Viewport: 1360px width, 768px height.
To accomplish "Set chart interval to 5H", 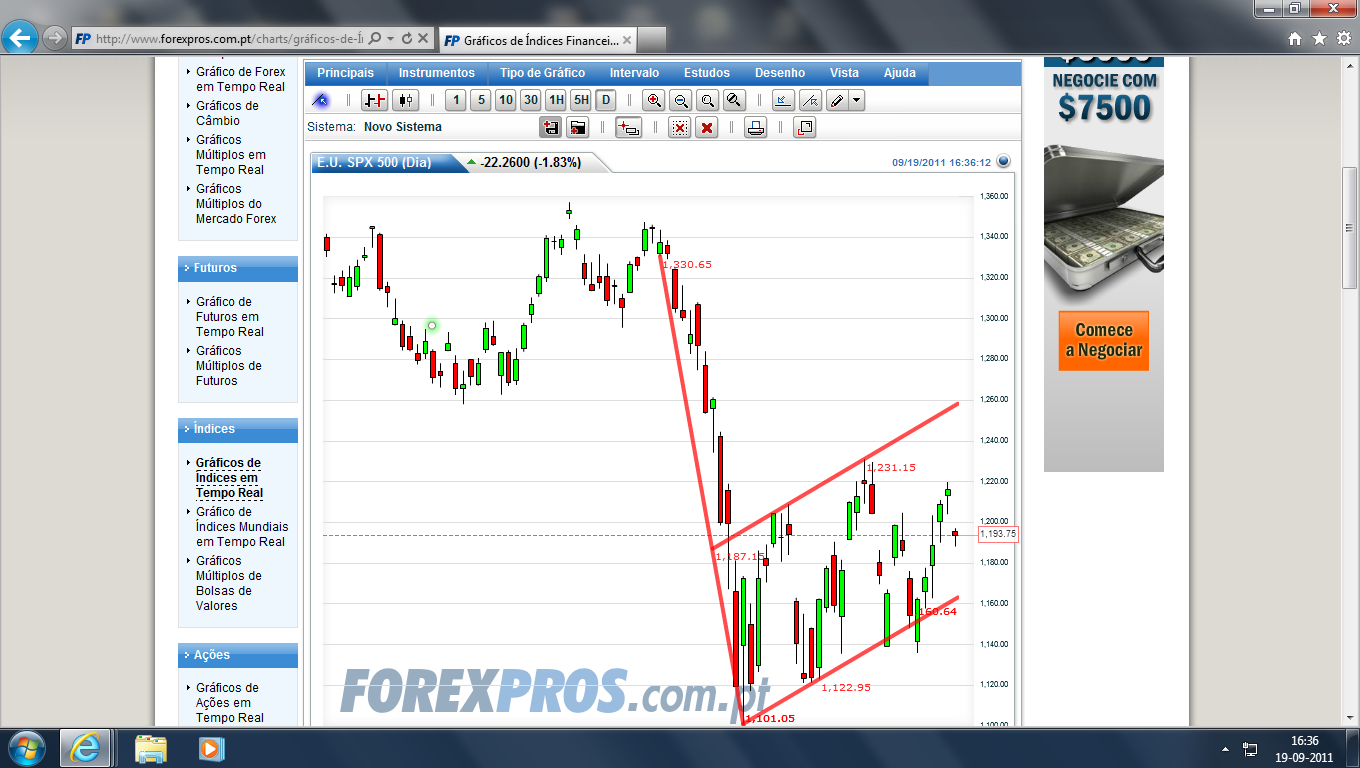I will [x=581, y=100].
